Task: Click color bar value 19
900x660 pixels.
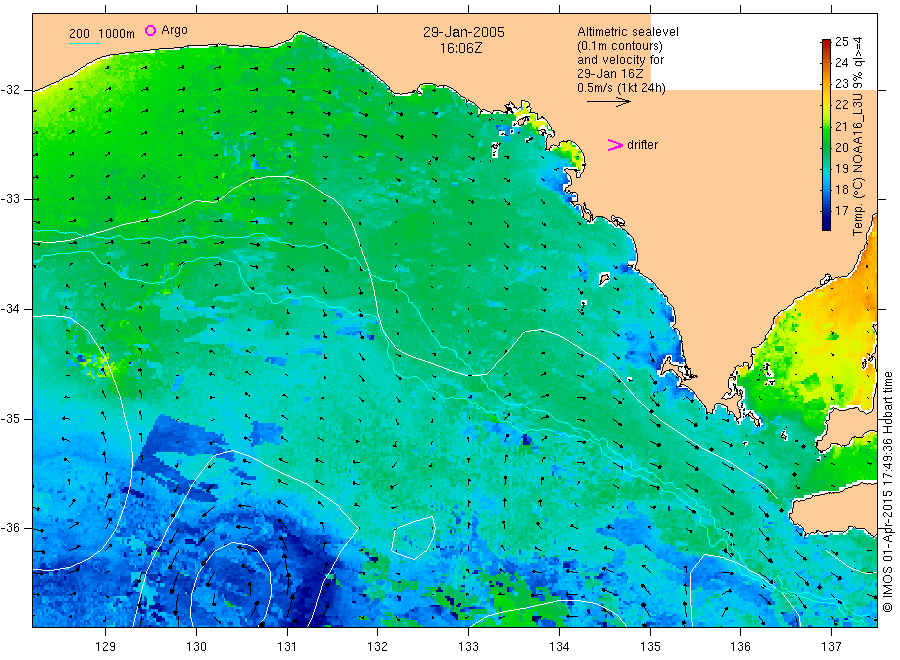Action: [841, 168]
